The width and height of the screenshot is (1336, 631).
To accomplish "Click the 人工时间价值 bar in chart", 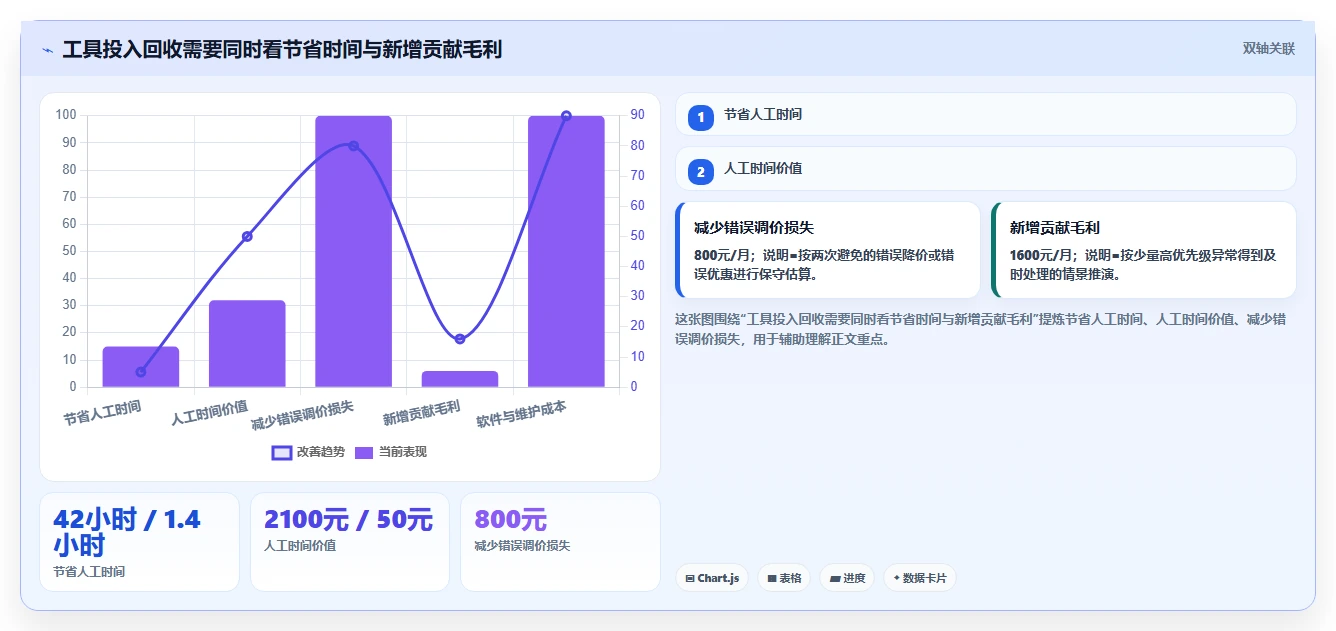I will (x=247, y=344).
